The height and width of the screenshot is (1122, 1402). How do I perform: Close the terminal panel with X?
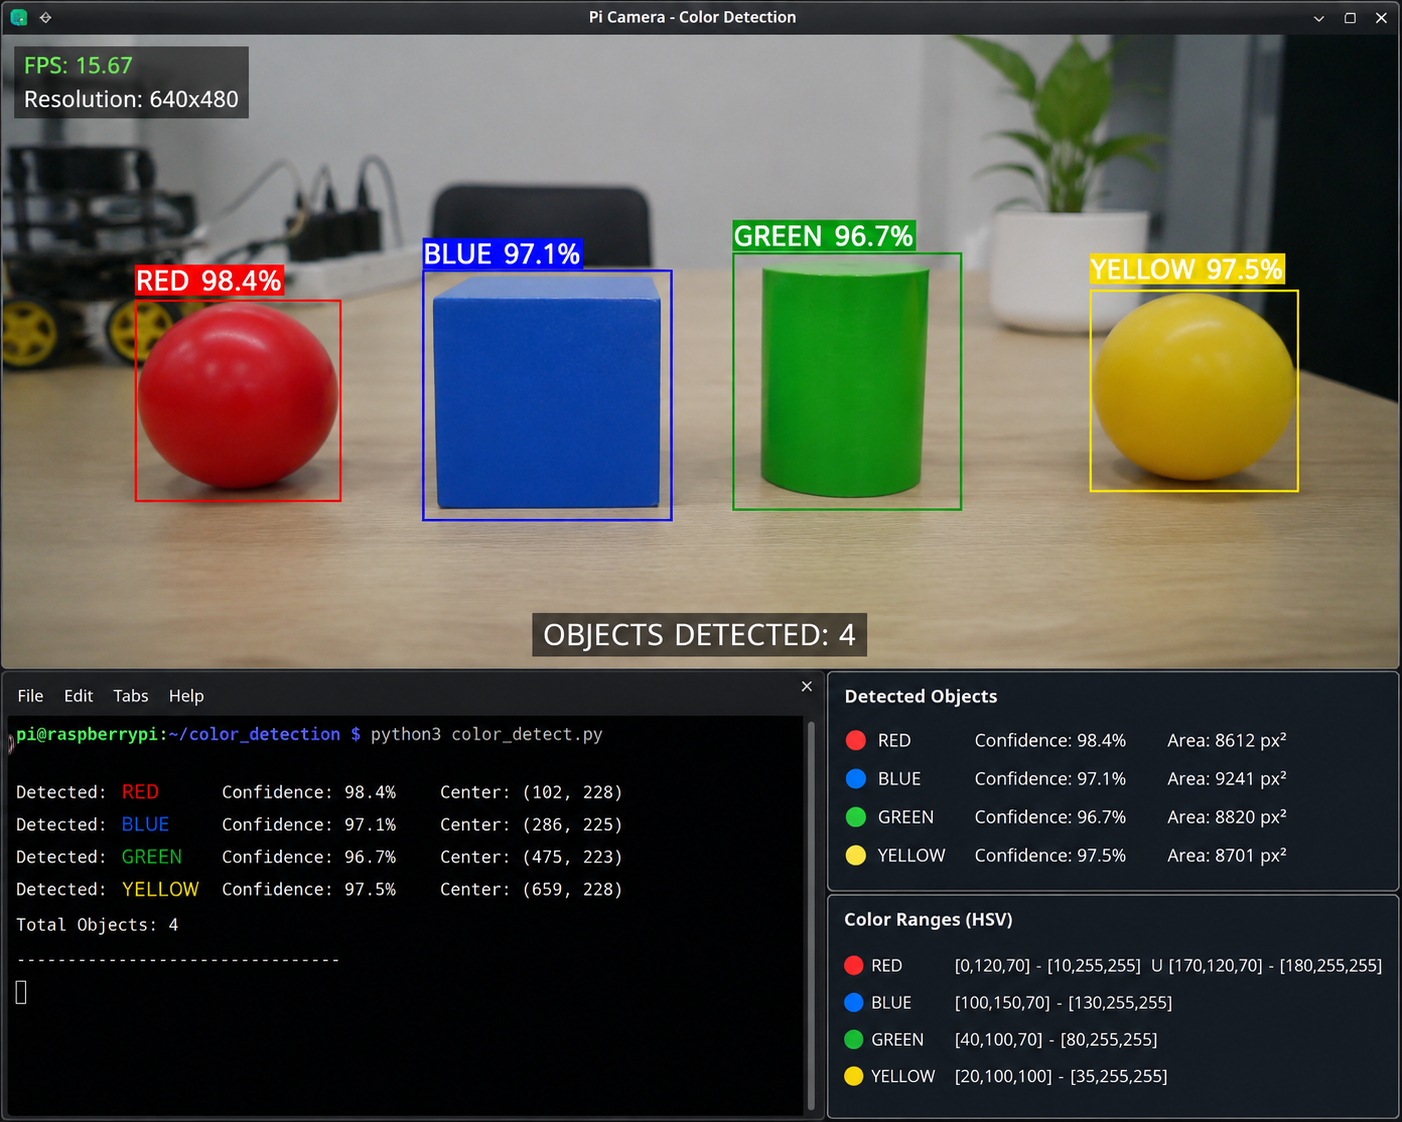807,686
